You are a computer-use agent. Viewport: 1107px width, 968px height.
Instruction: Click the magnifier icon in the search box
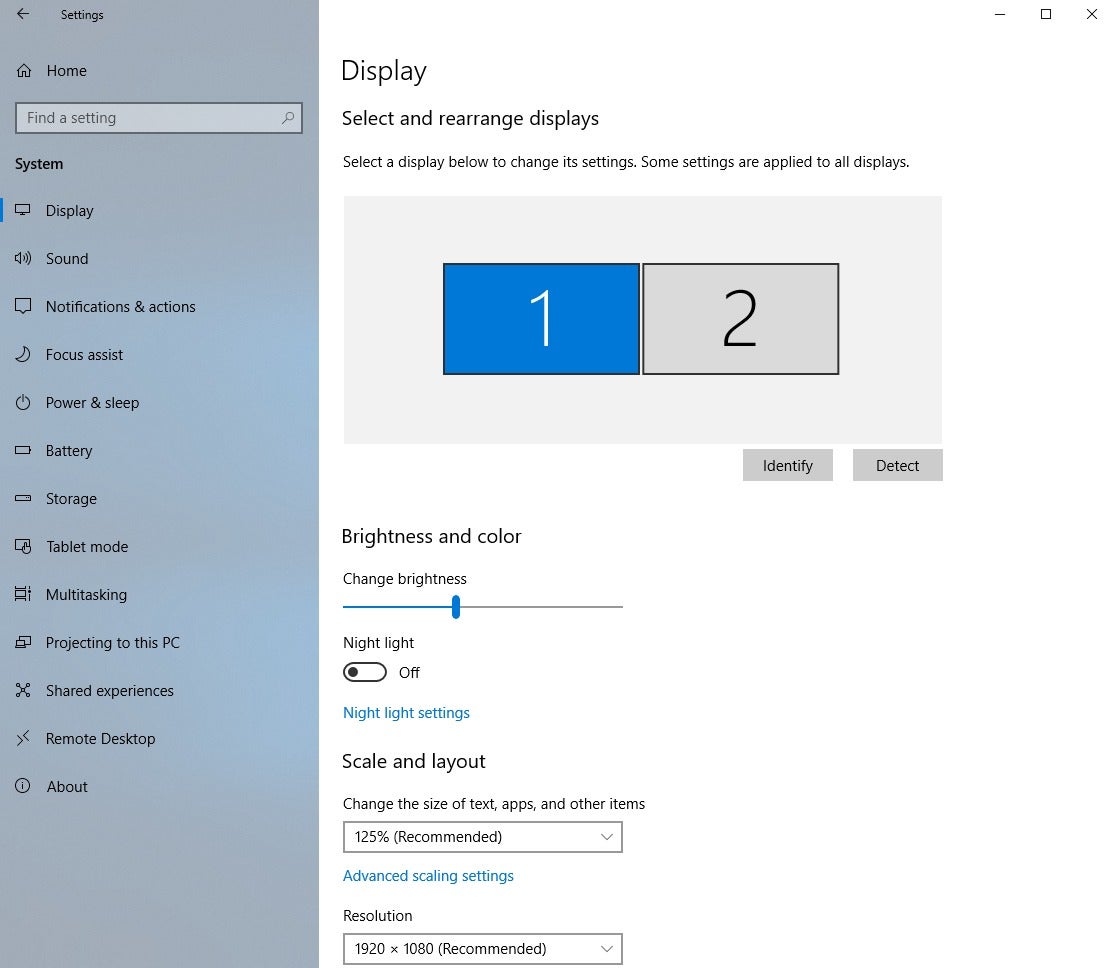[287, 118]
